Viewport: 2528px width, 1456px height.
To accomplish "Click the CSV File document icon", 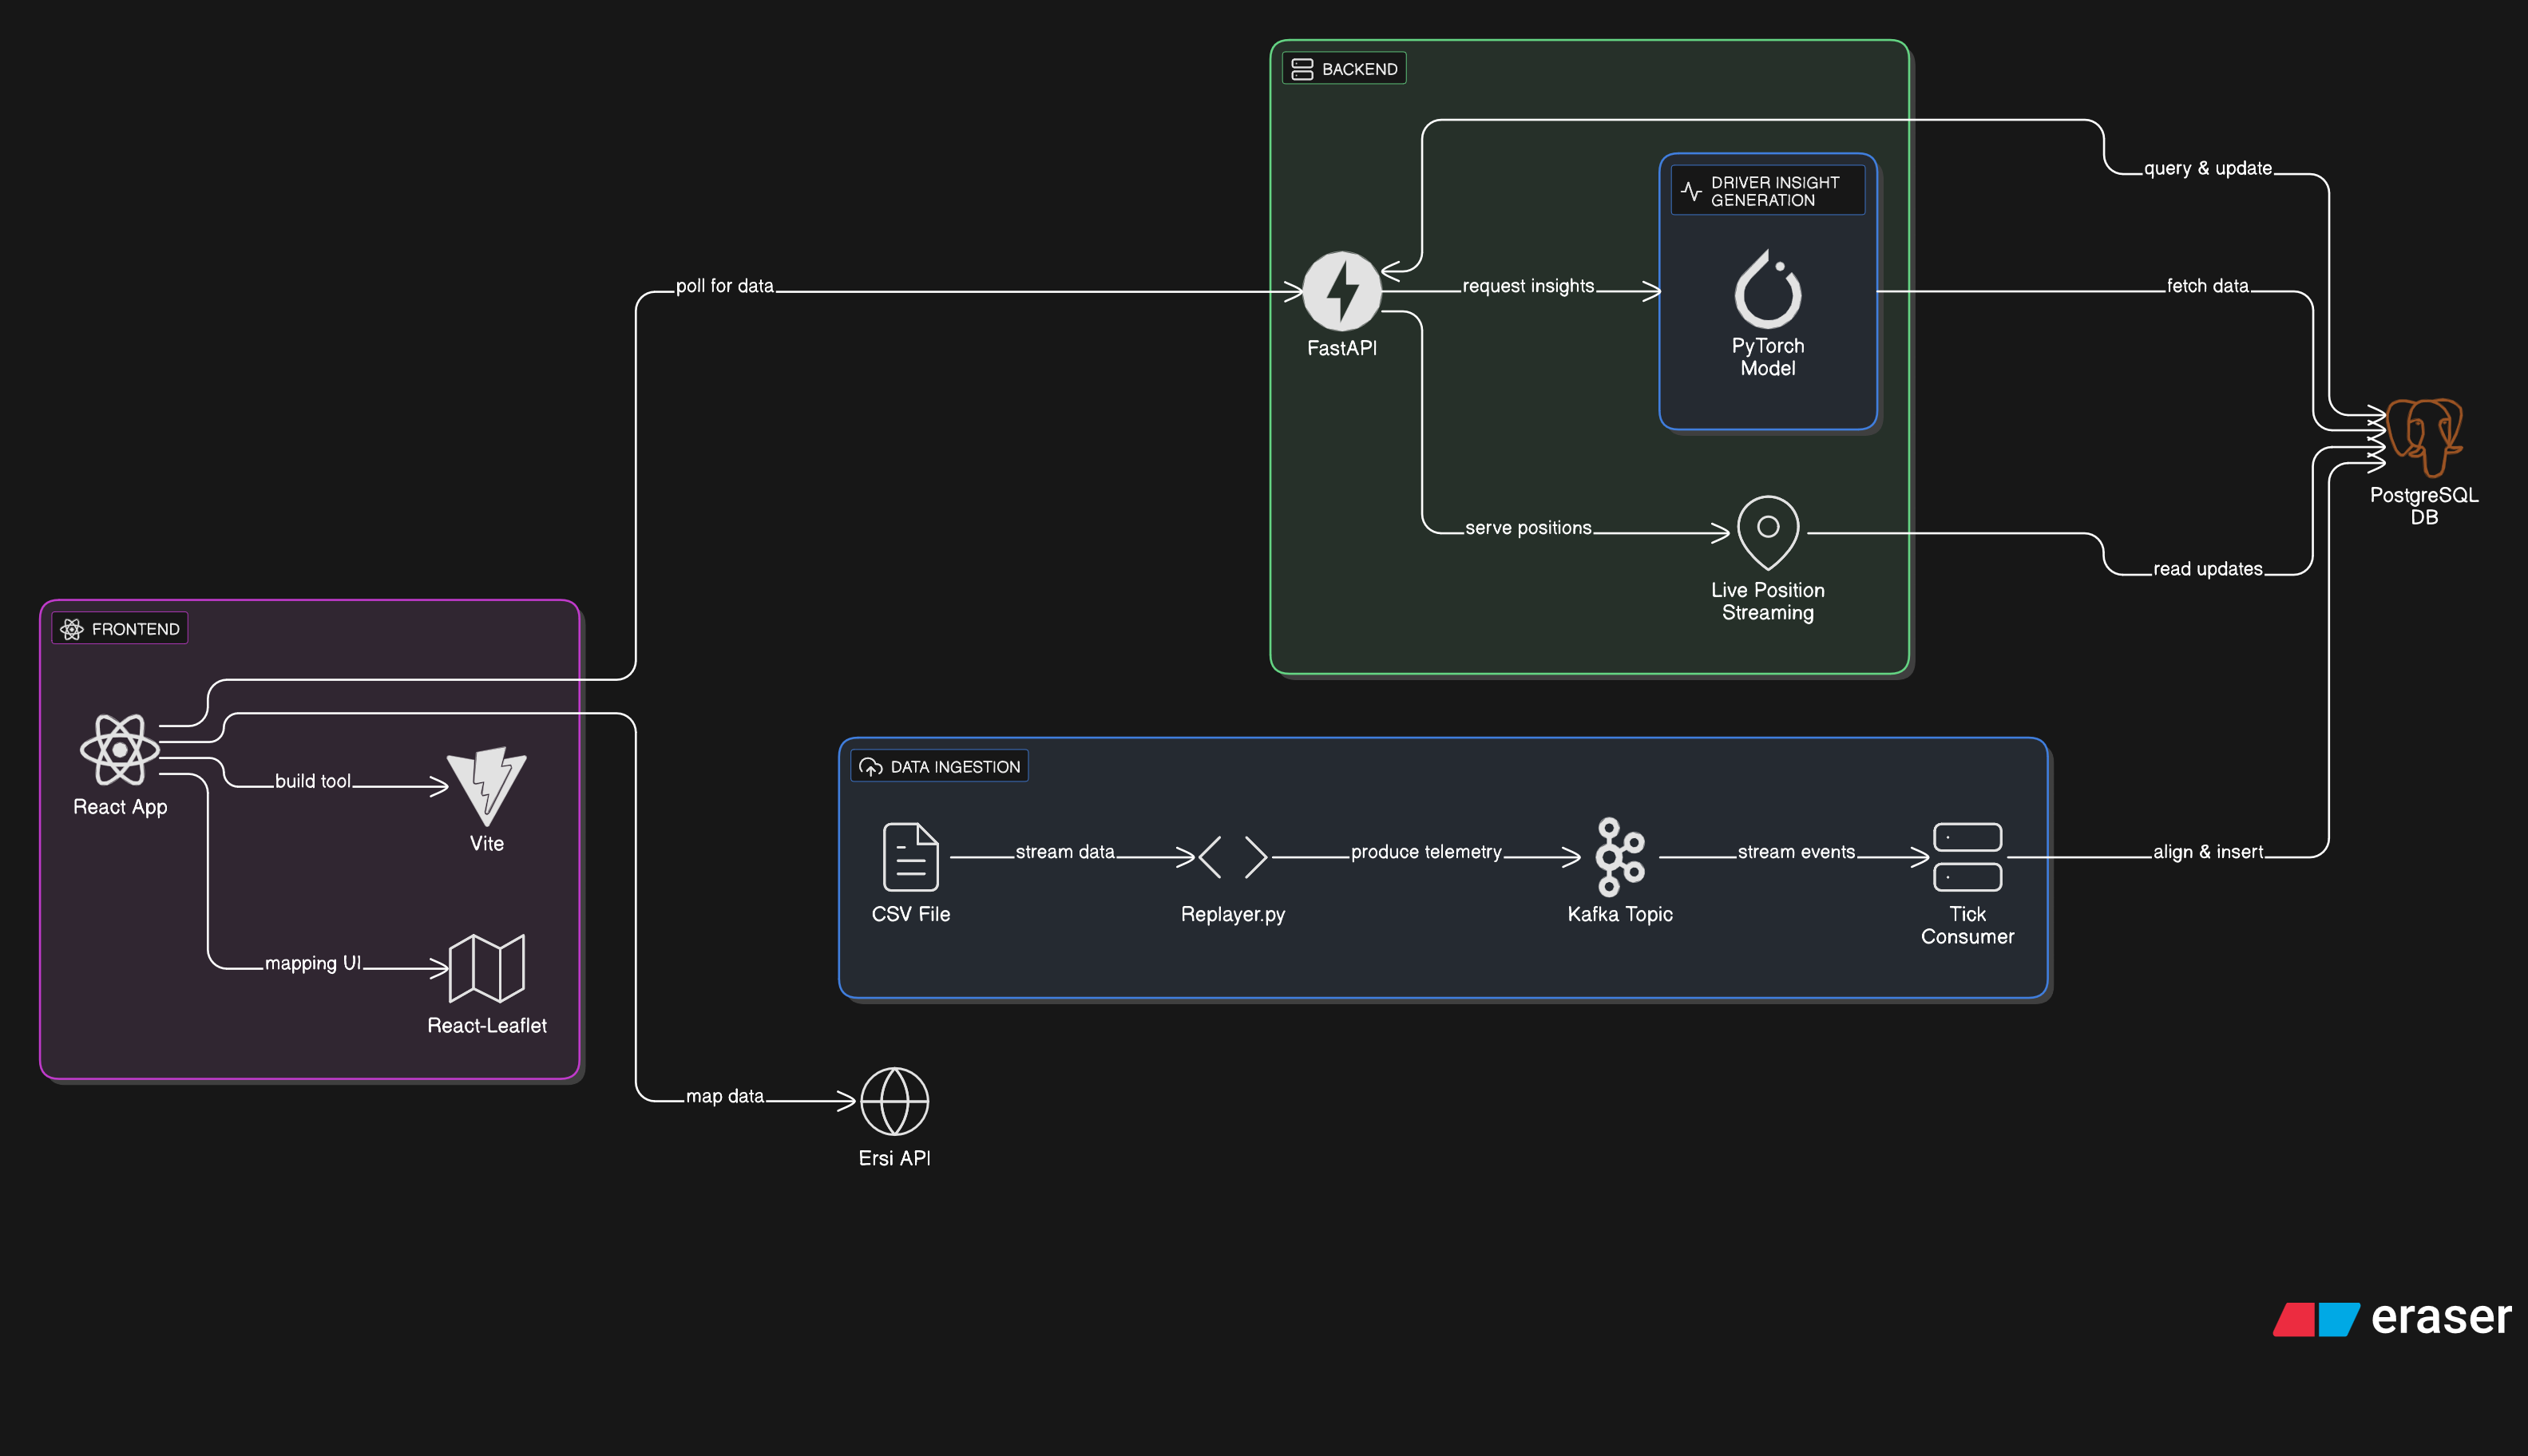I will 910,857.
